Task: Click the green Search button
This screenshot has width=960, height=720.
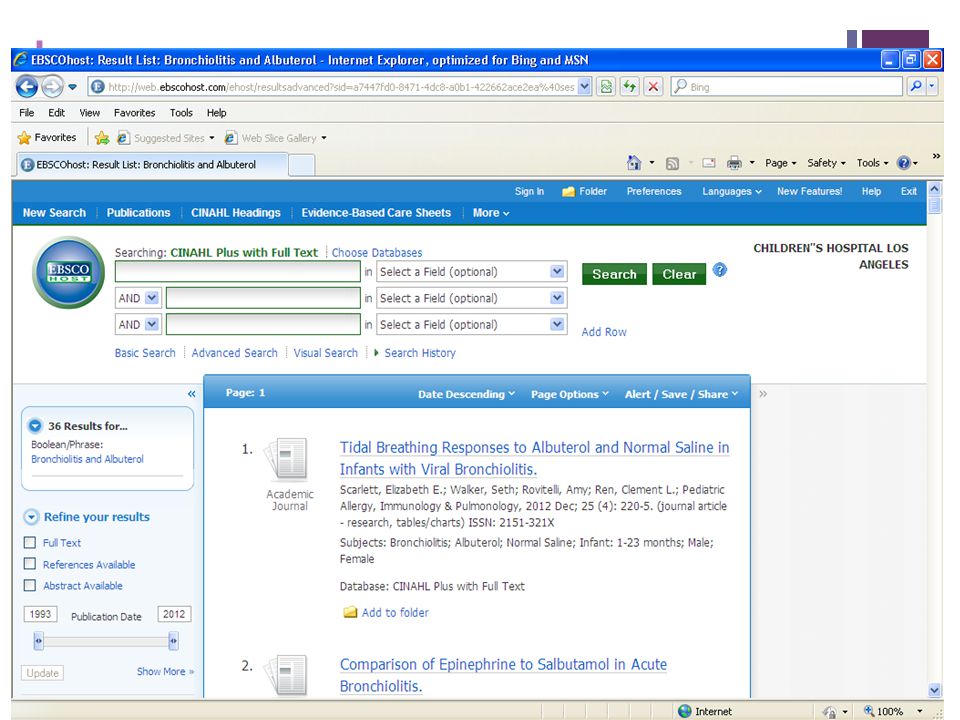Action: click(614, 274)
